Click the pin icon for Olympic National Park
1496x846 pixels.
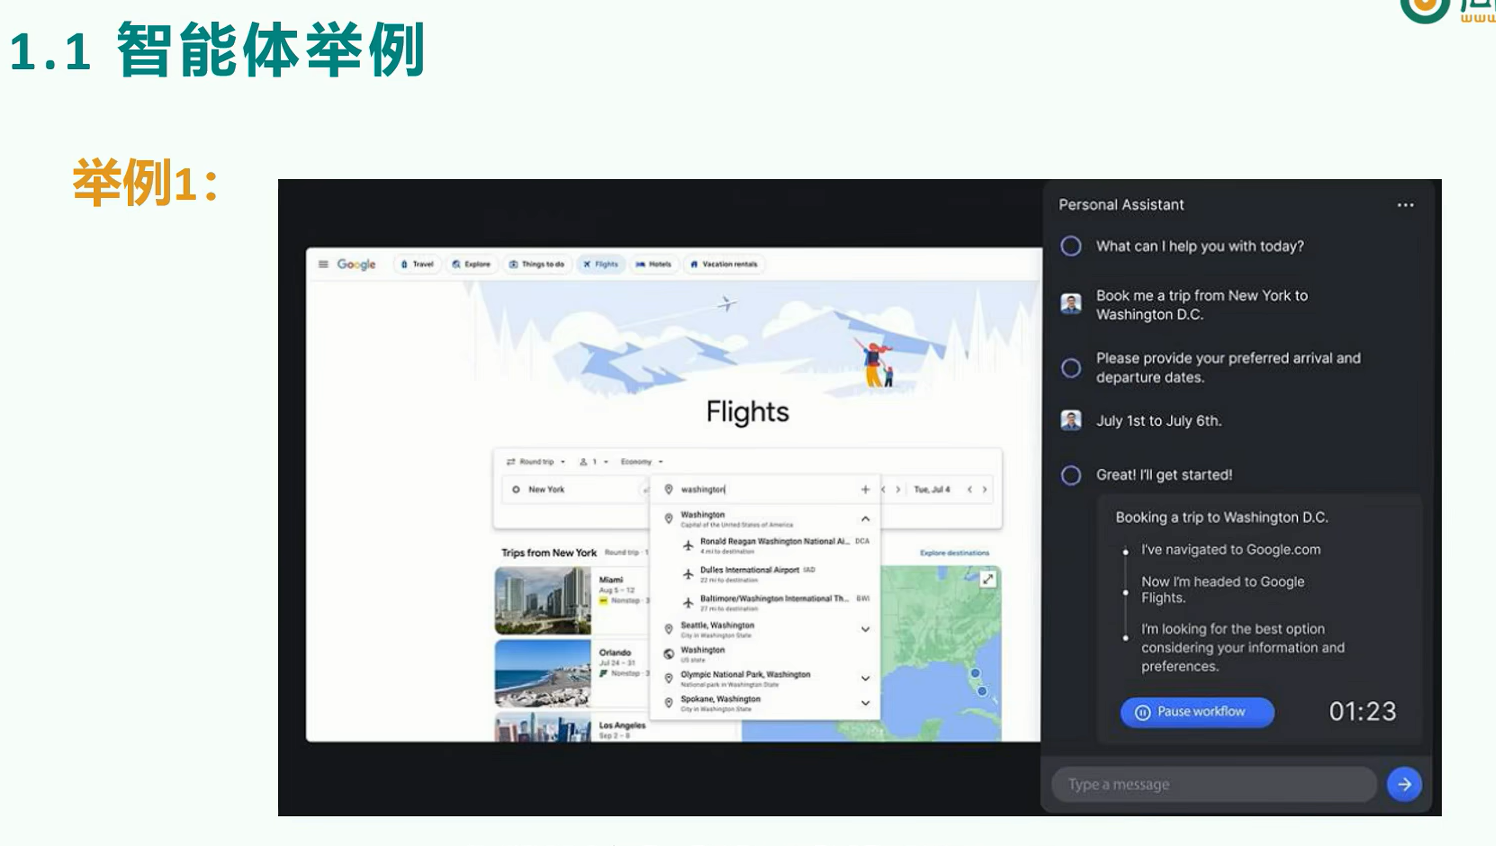coord(669,678)
